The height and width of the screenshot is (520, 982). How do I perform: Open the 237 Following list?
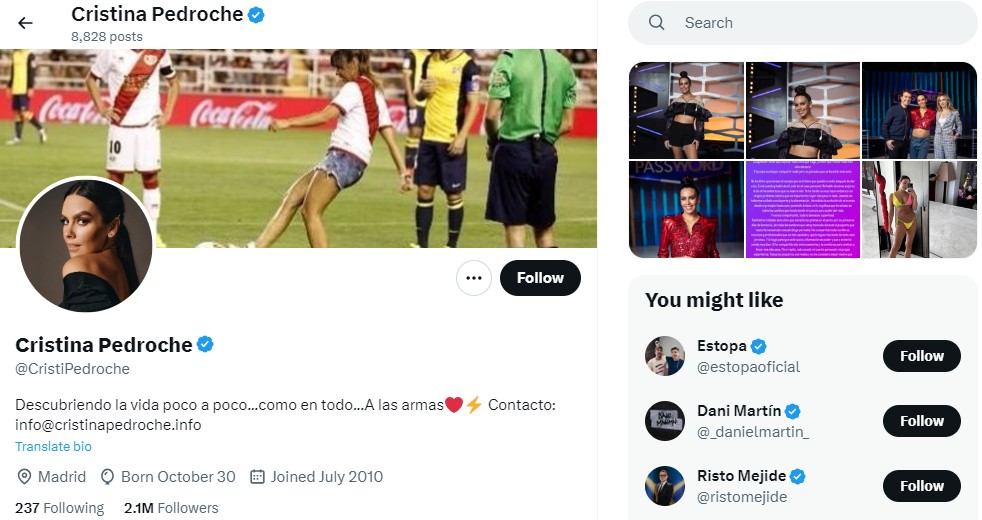pos(59,508)
